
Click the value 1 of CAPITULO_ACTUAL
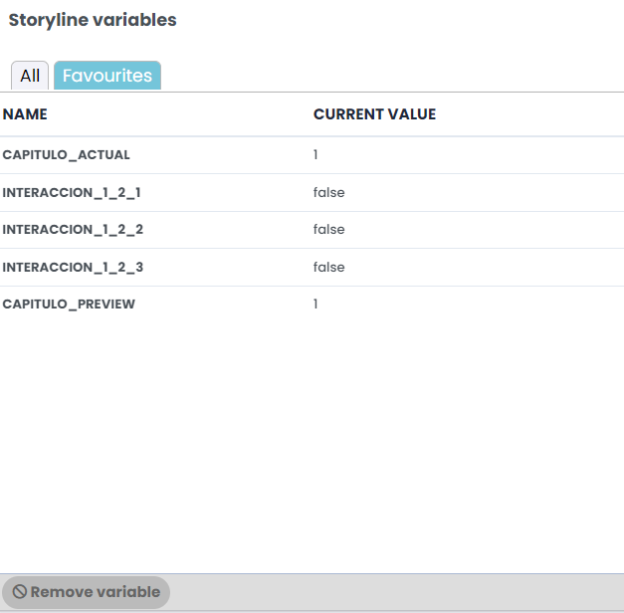(x=316, y=155)
